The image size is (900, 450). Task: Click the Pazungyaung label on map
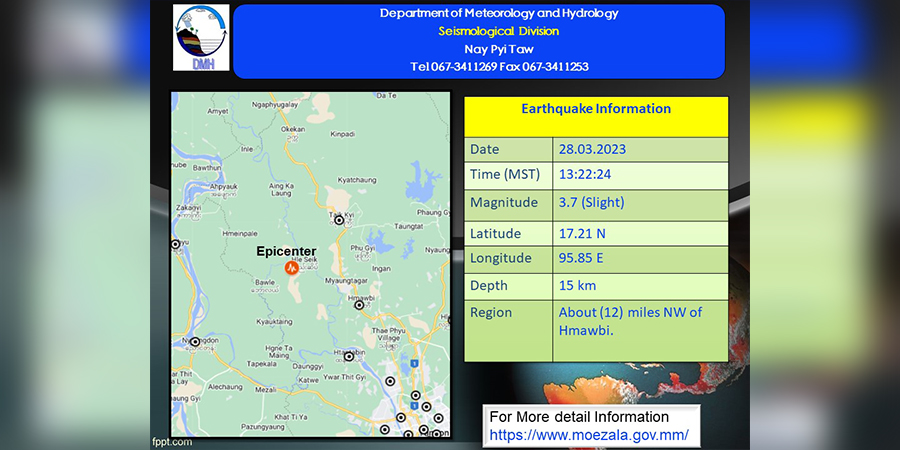point(263,427)
